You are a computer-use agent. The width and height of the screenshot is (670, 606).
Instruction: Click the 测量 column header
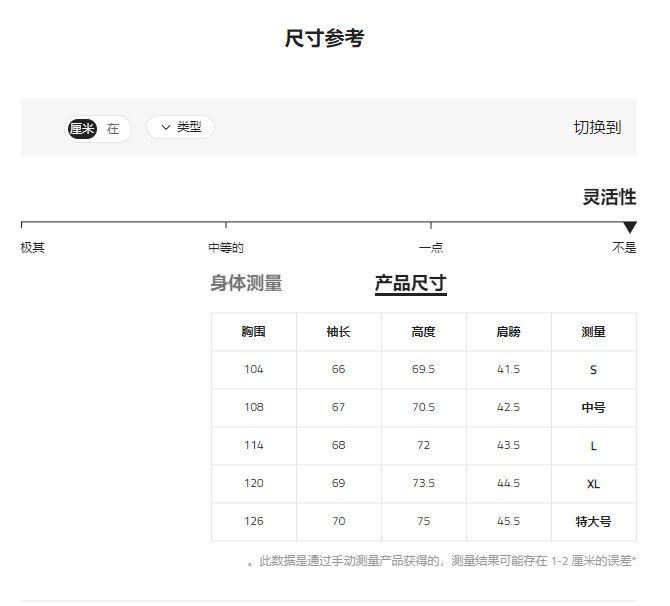[594, 332]
